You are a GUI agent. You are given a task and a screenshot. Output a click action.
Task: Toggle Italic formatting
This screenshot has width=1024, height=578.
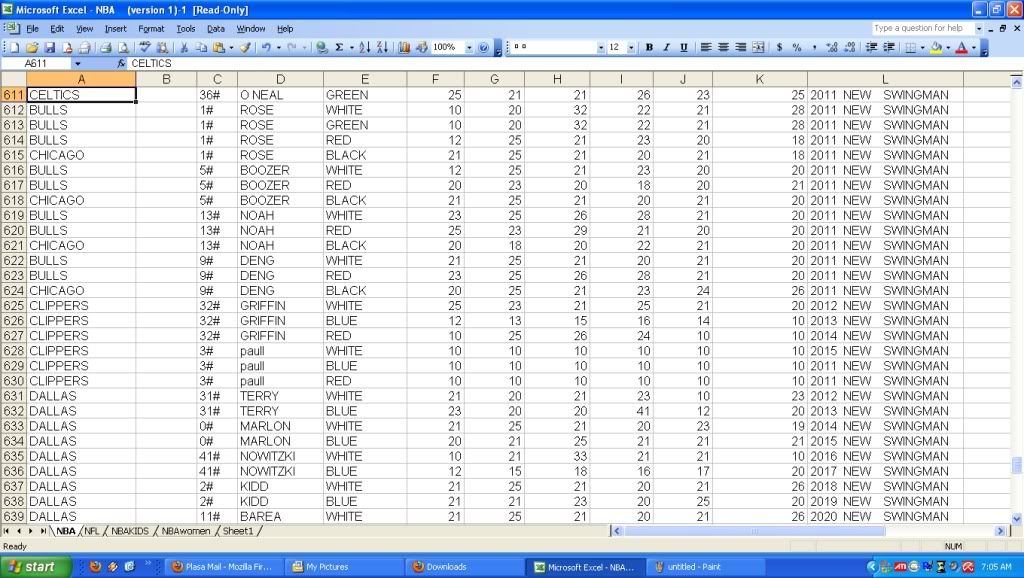666,48
